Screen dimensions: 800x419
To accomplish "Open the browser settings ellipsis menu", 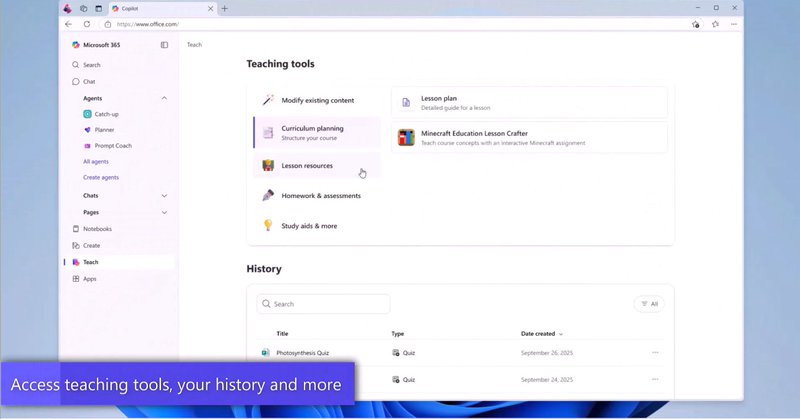I will [734, 24].
